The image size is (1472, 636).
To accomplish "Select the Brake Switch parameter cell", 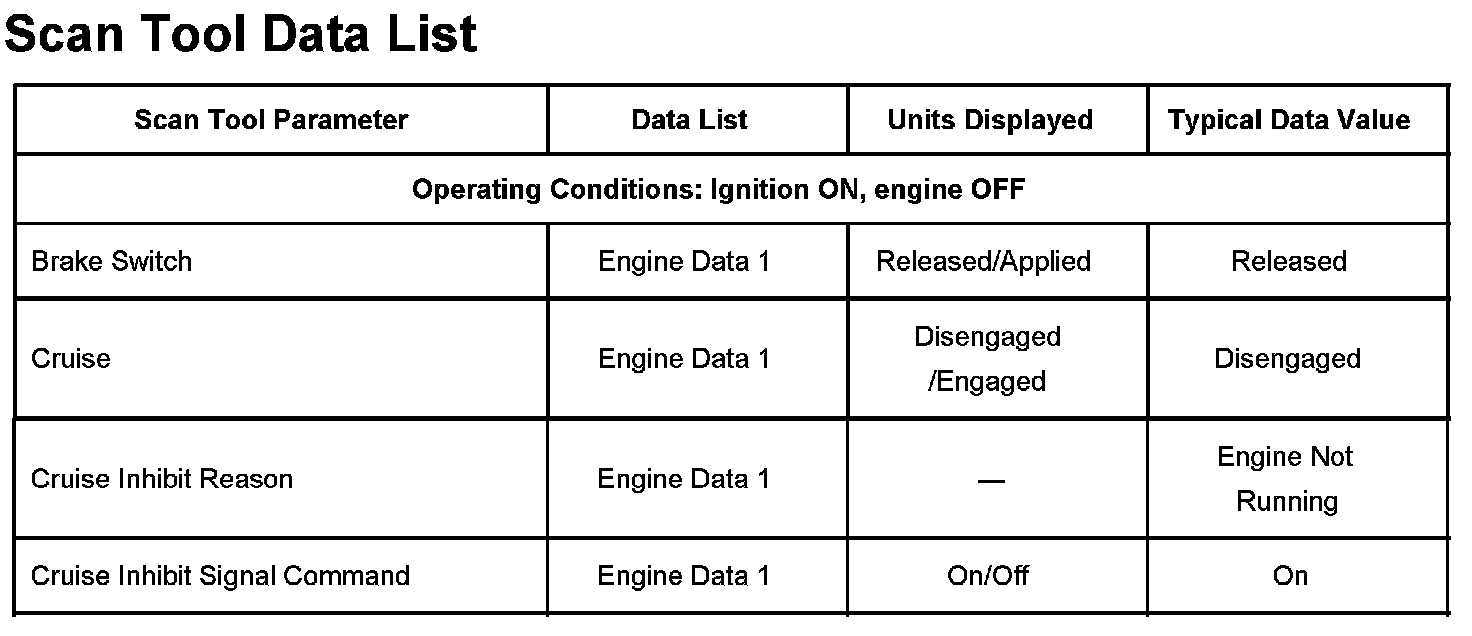I will tap(111, 261).
